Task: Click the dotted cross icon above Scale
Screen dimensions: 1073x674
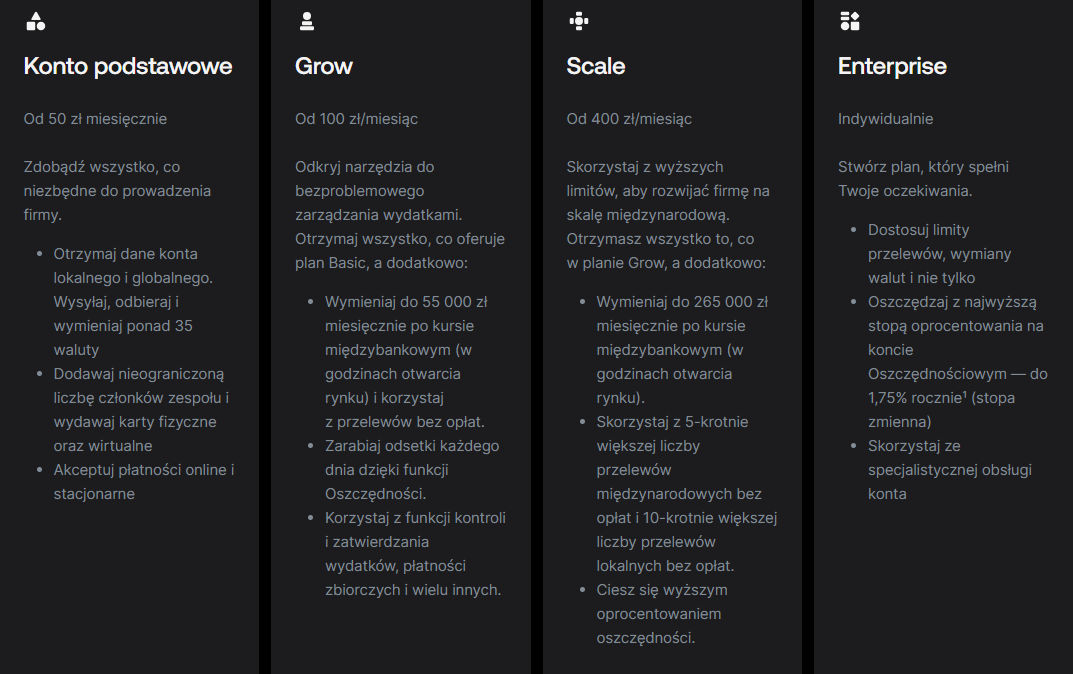Action: point(579,21)
